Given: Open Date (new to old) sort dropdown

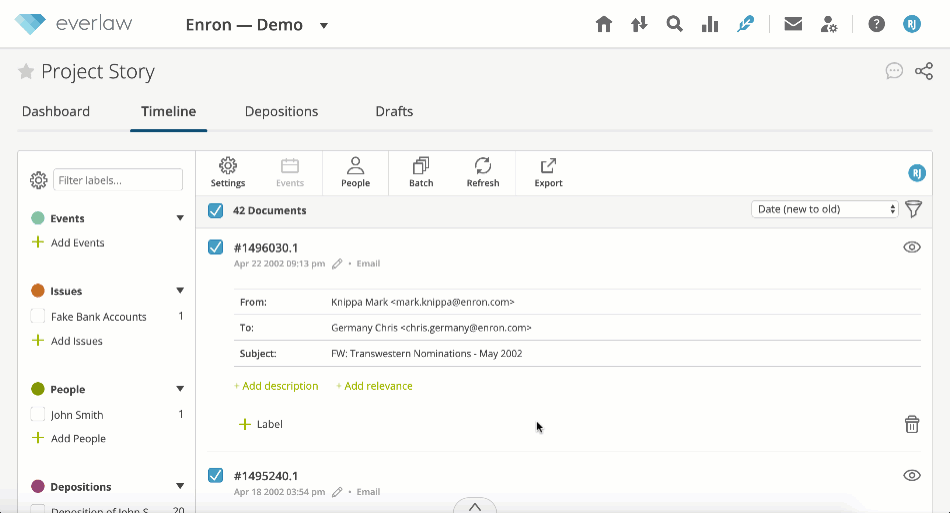Looking at the screenshot, I should click(825, 209).
